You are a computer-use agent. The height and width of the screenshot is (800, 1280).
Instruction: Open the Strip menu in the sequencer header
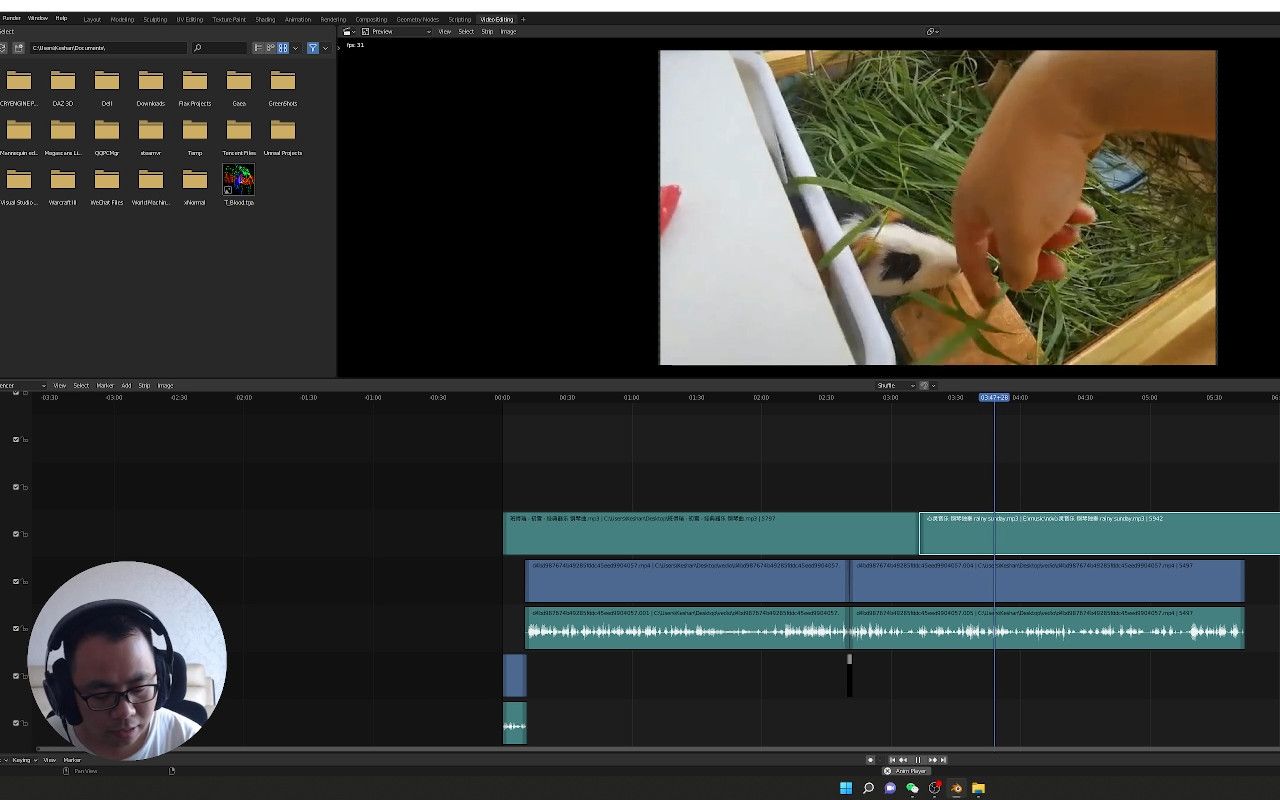(x=144, y=385)
